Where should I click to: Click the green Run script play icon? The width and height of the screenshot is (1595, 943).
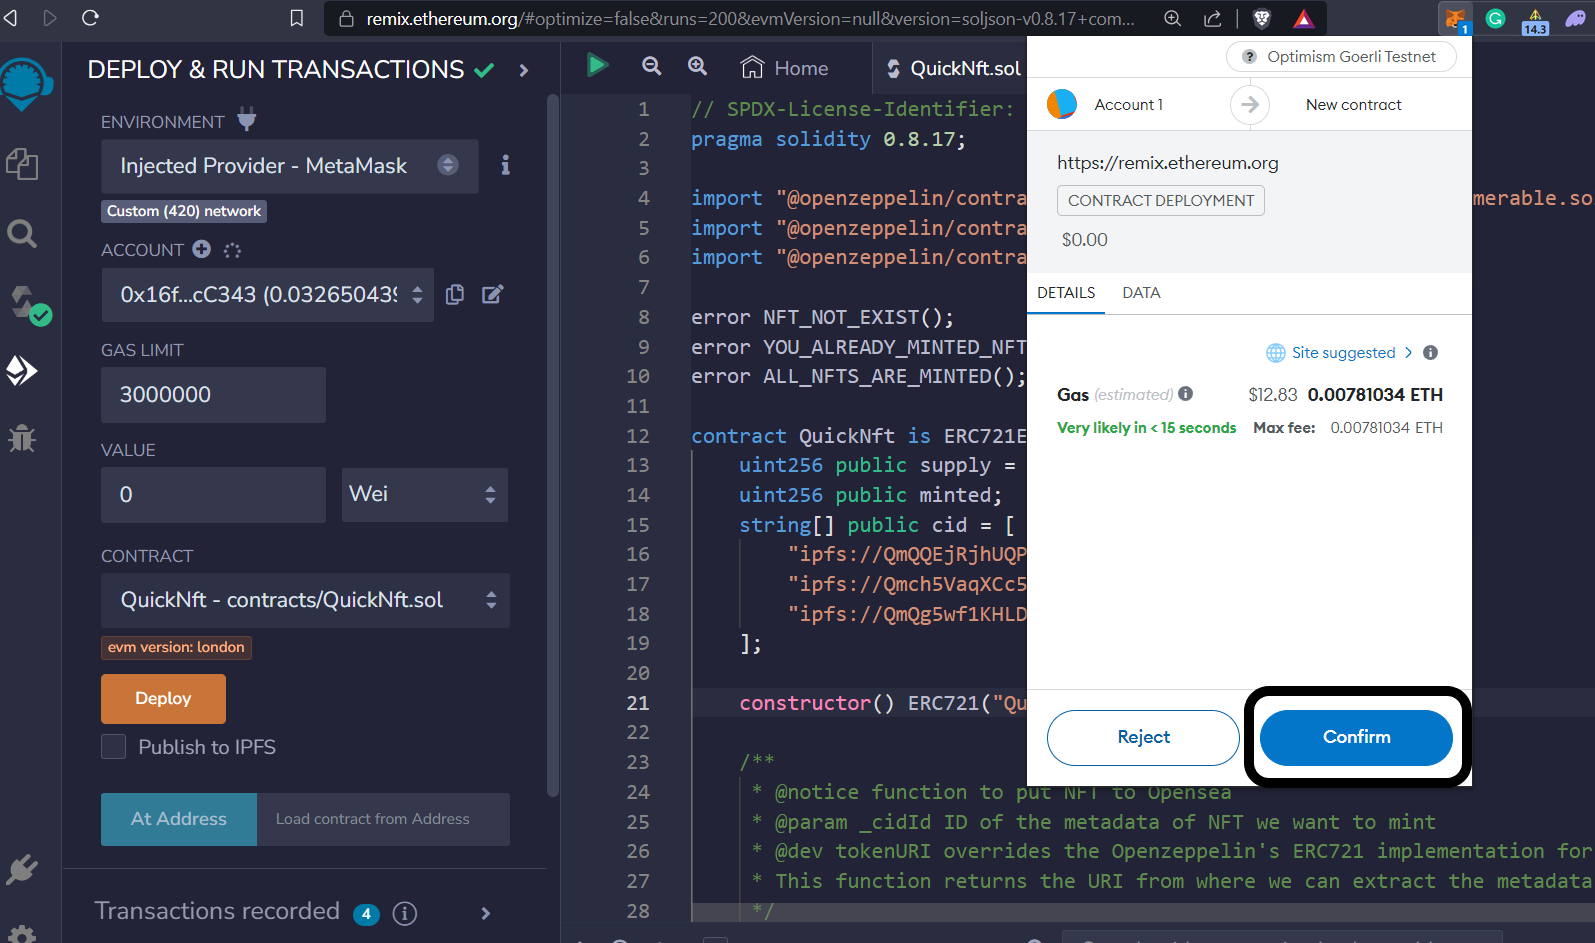coord(597,66)
